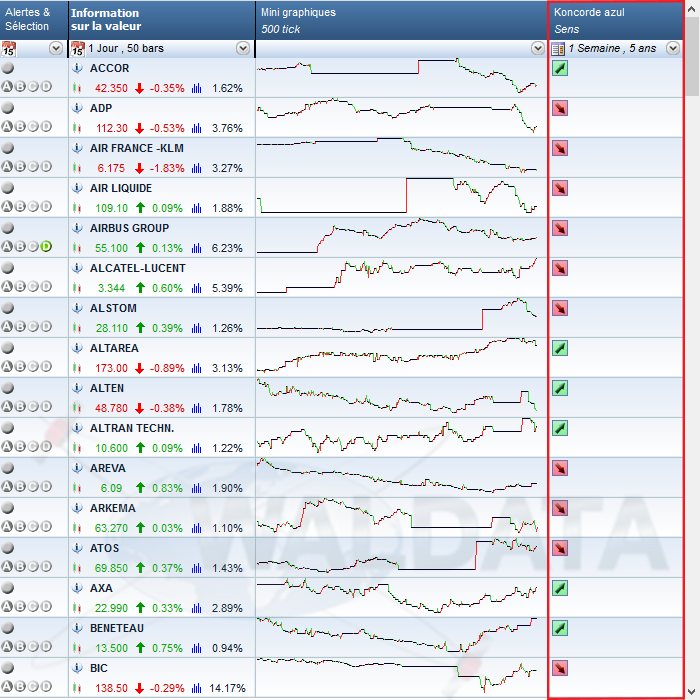Click the green up Koncorde arrow for ACCOR
This screenshot has width=700, height=700.
pyautogui.click(x=560, y=68)
